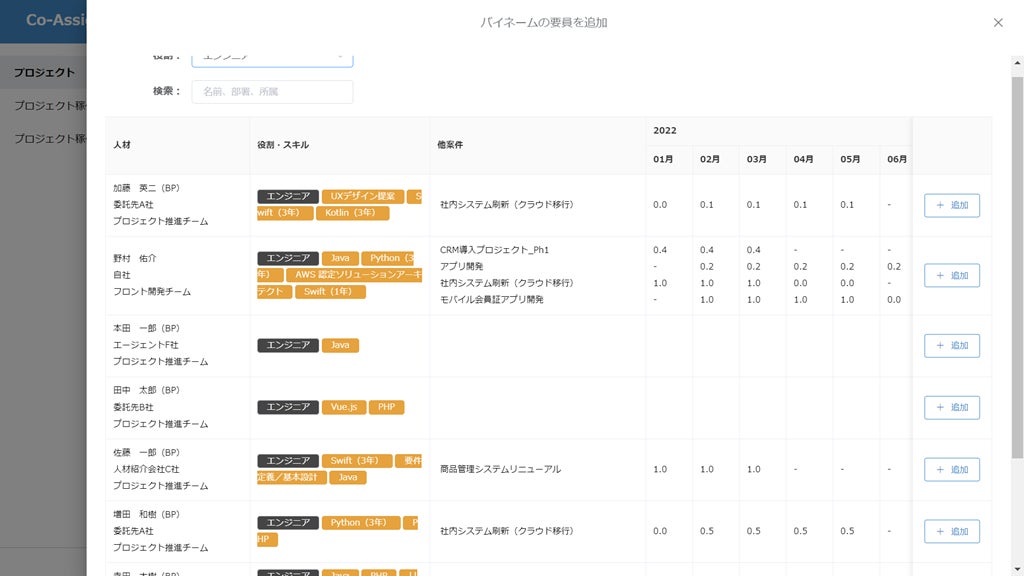Add 加藤 英二 with the 追加 button
The width and height of the screenshot is (1024, 576).
(951, 205)
